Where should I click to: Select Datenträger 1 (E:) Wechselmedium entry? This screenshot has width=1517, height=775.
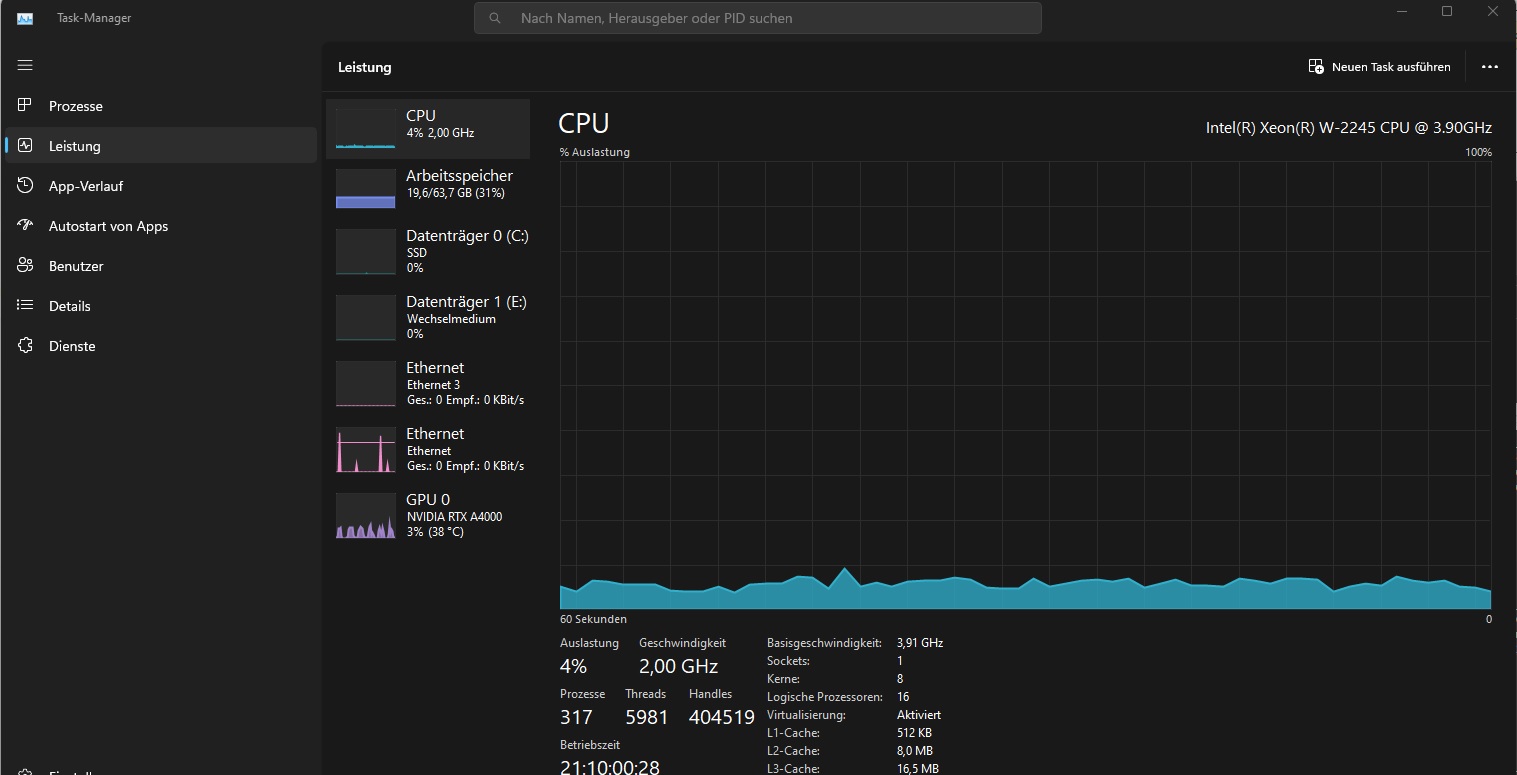(x=428, y=317)
